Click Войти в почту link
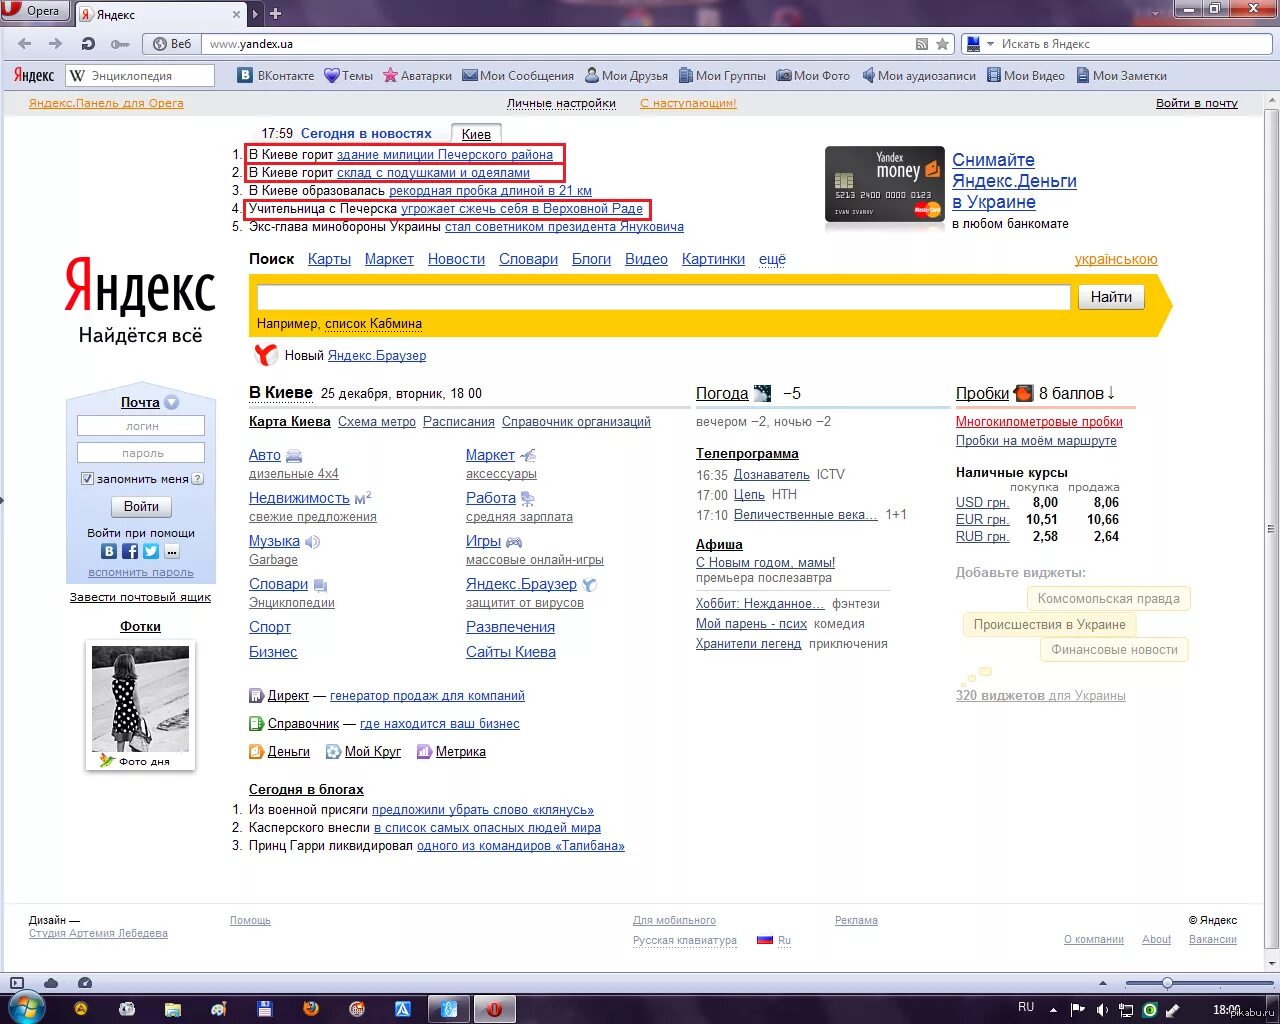Screen dimensions: 1280x1024 point(1197,103)
